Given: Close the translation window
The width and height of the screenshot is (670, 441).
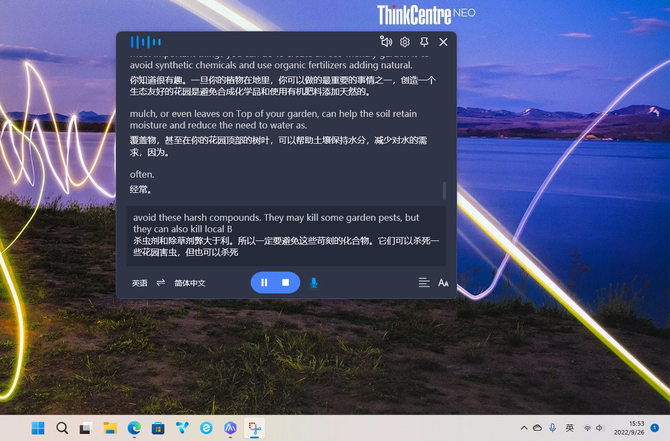Looking at the screenshot, I should pyautogui.click(x=443, y=42).
